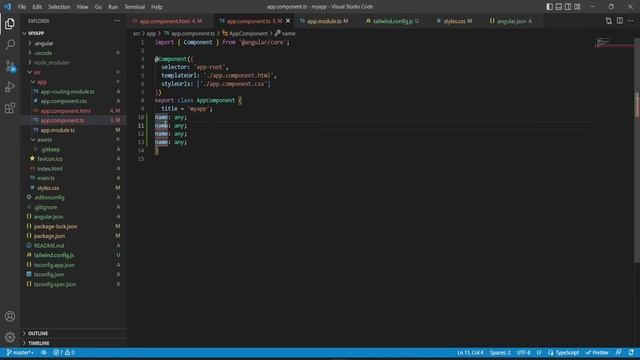Open Run and Debug view icon

tap(10, 87)
